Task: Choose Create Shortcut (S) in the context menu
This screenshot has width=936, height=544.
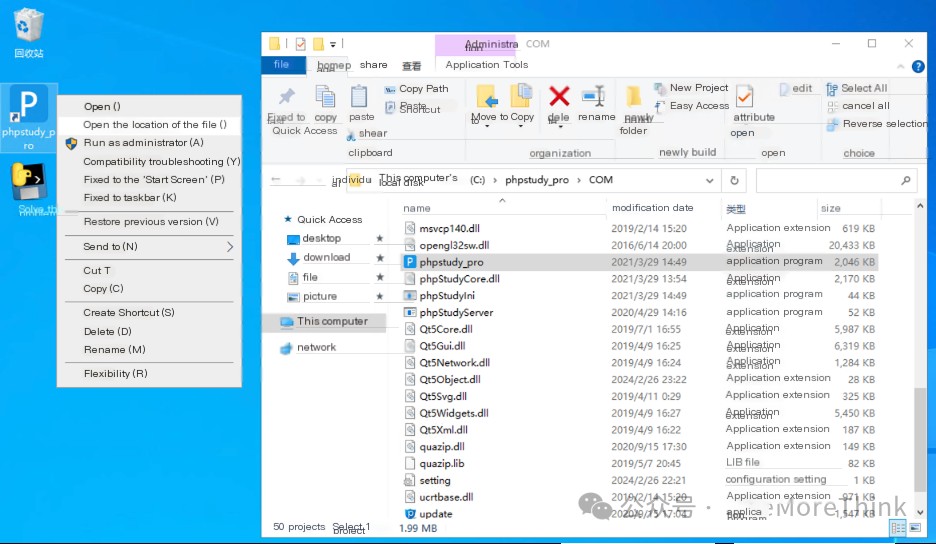Action: click(149, 312)
